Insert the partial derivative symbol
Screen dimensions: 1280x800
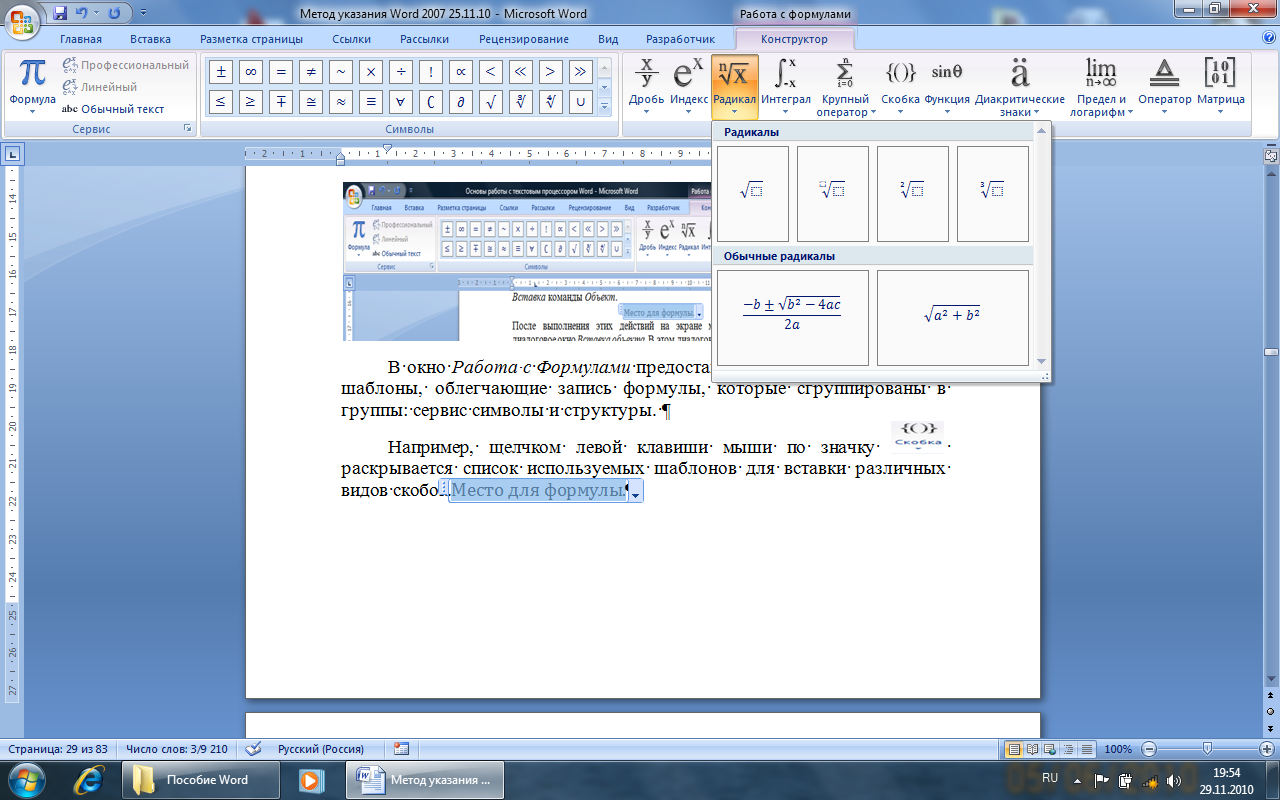point(461,102)
